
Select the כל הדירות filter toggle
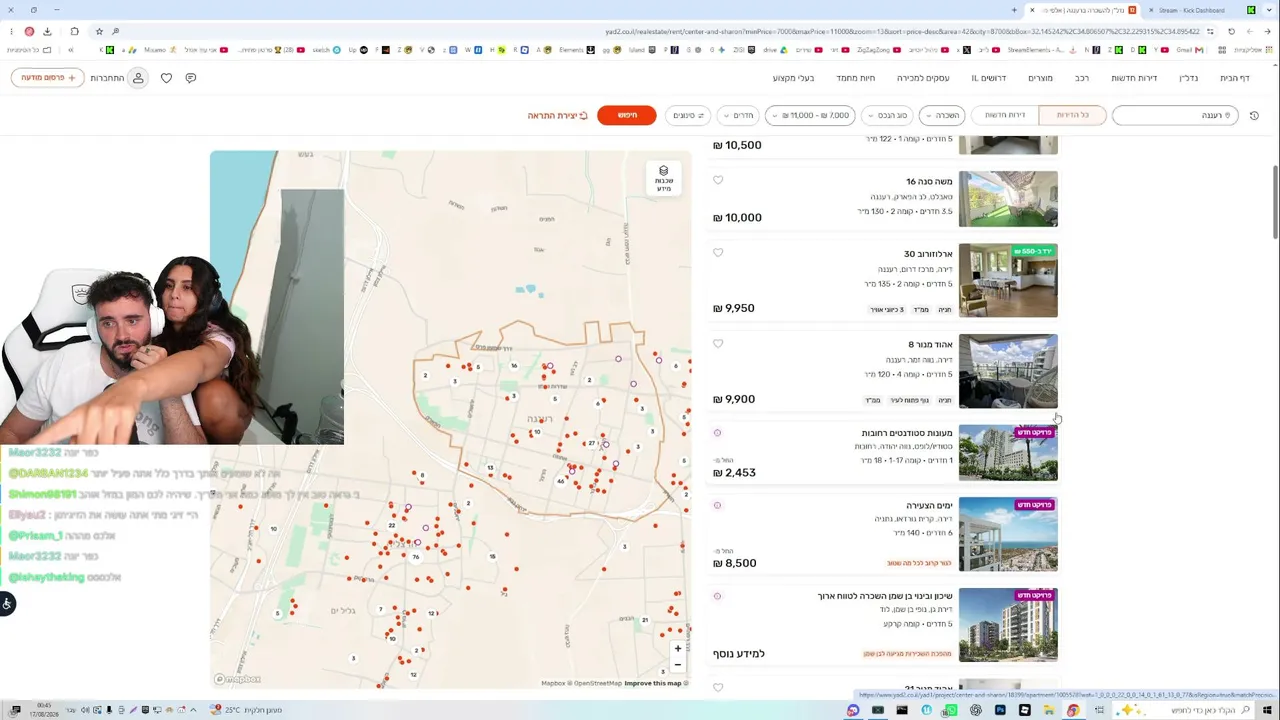coord(1072,115)
